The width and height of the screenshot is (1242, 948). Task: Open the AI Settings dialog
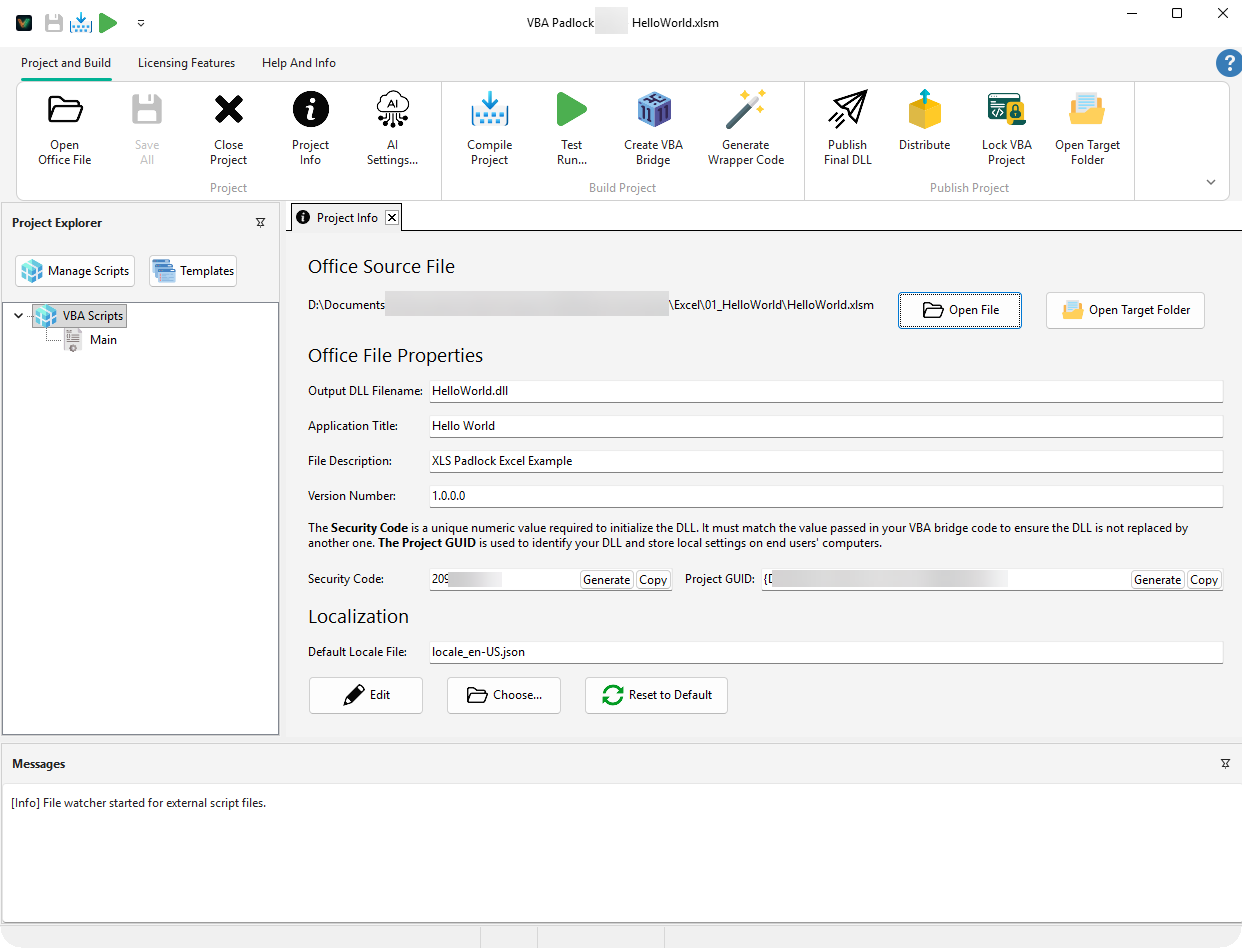pos(392,127)
